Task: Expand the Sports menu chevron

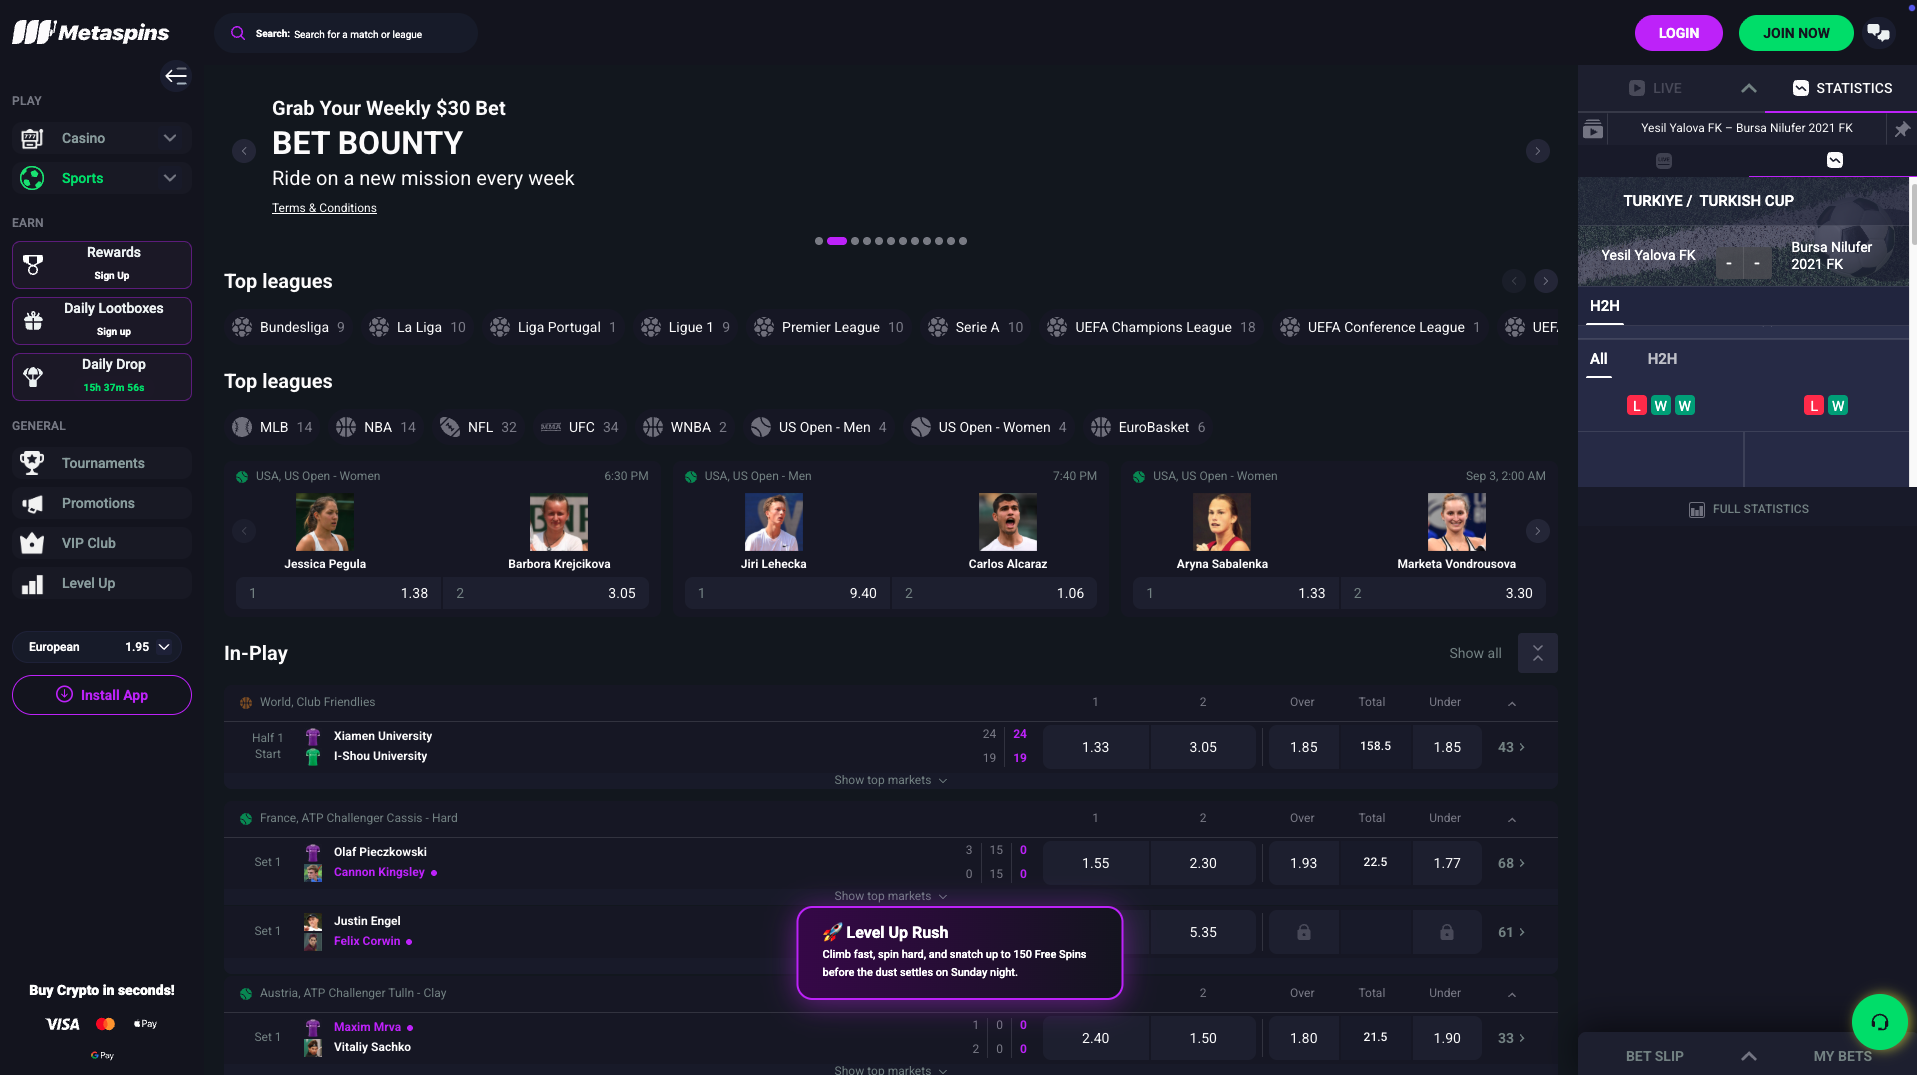Action: click(x=170, y=178)
